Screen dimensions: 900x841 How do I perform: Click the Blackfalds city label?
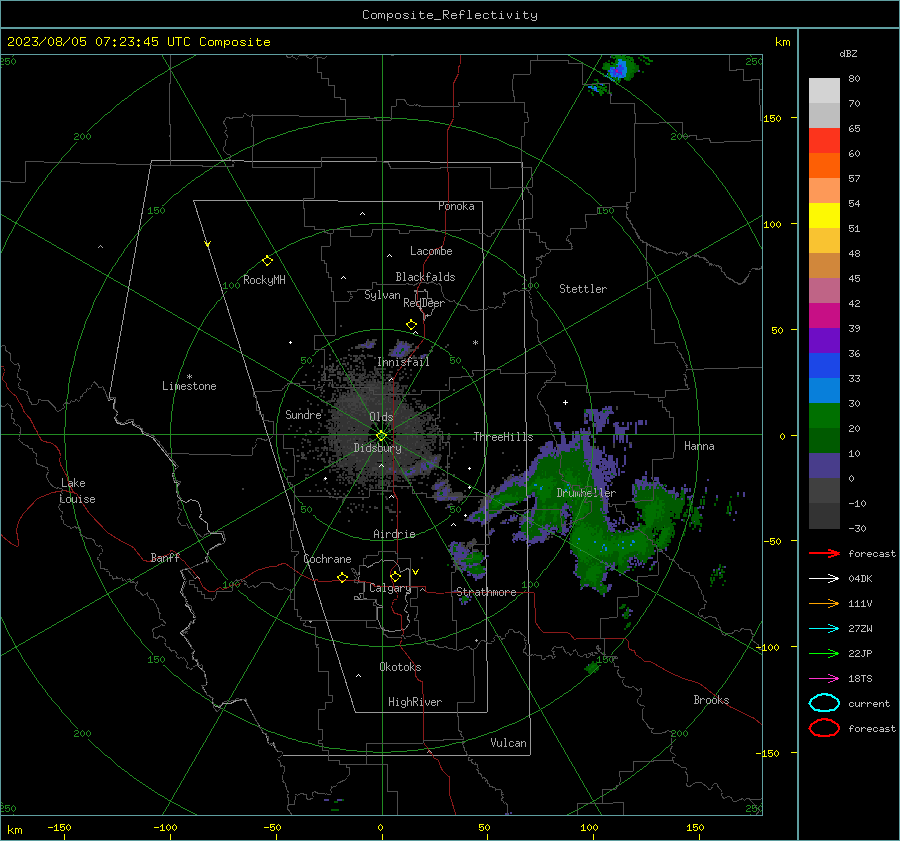click(425, 277)
